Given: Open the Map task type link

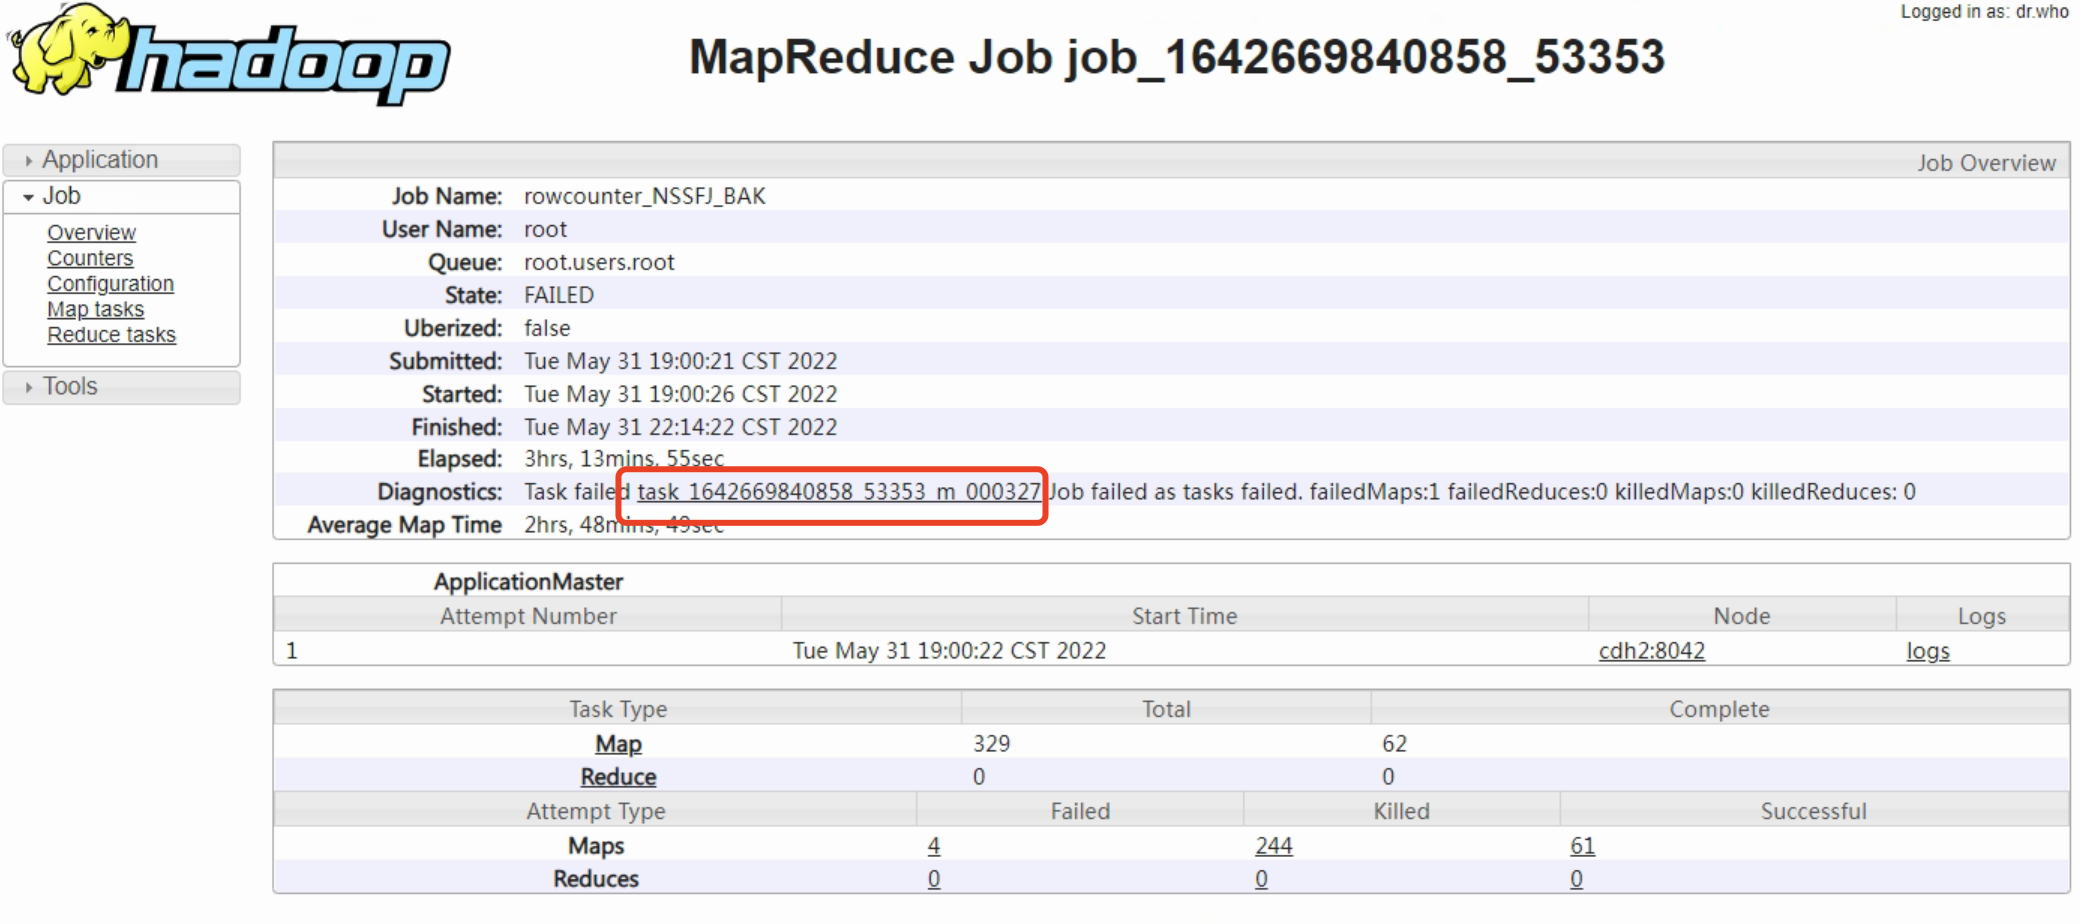Looking at the screenshot, I should 618,744.
